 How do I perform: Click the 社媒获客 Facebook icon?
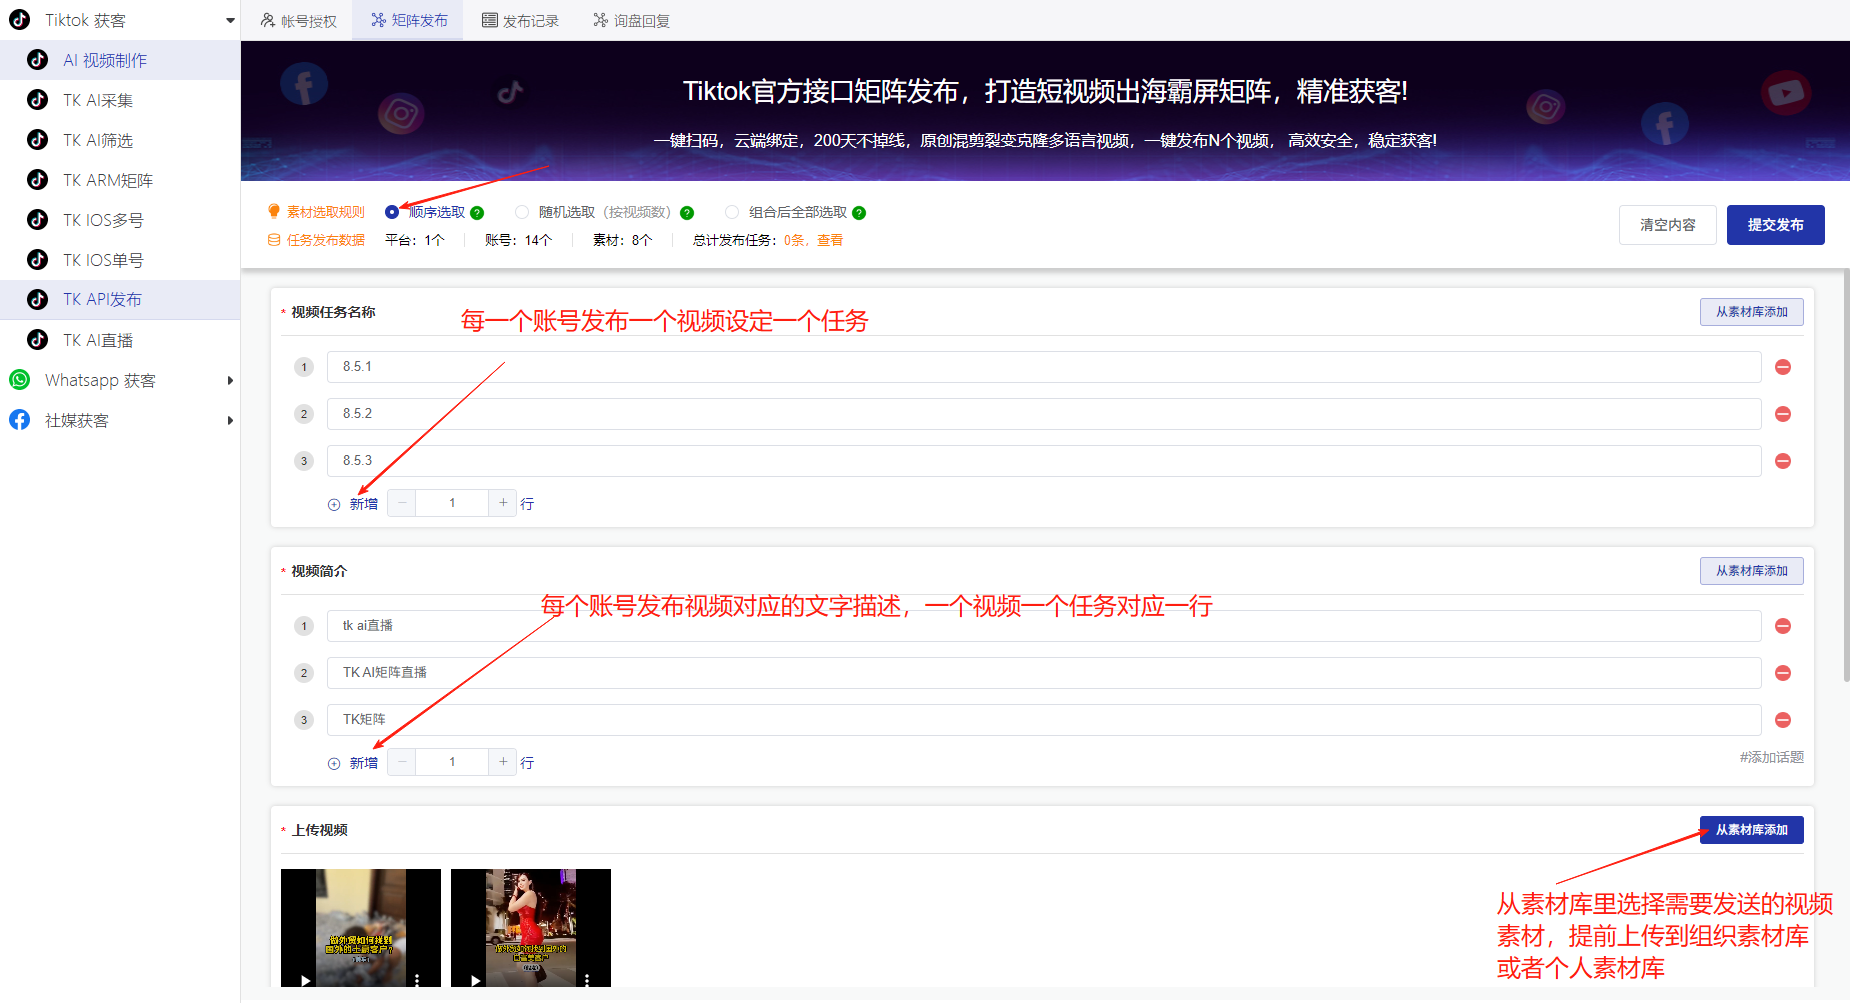click(20, 420)
